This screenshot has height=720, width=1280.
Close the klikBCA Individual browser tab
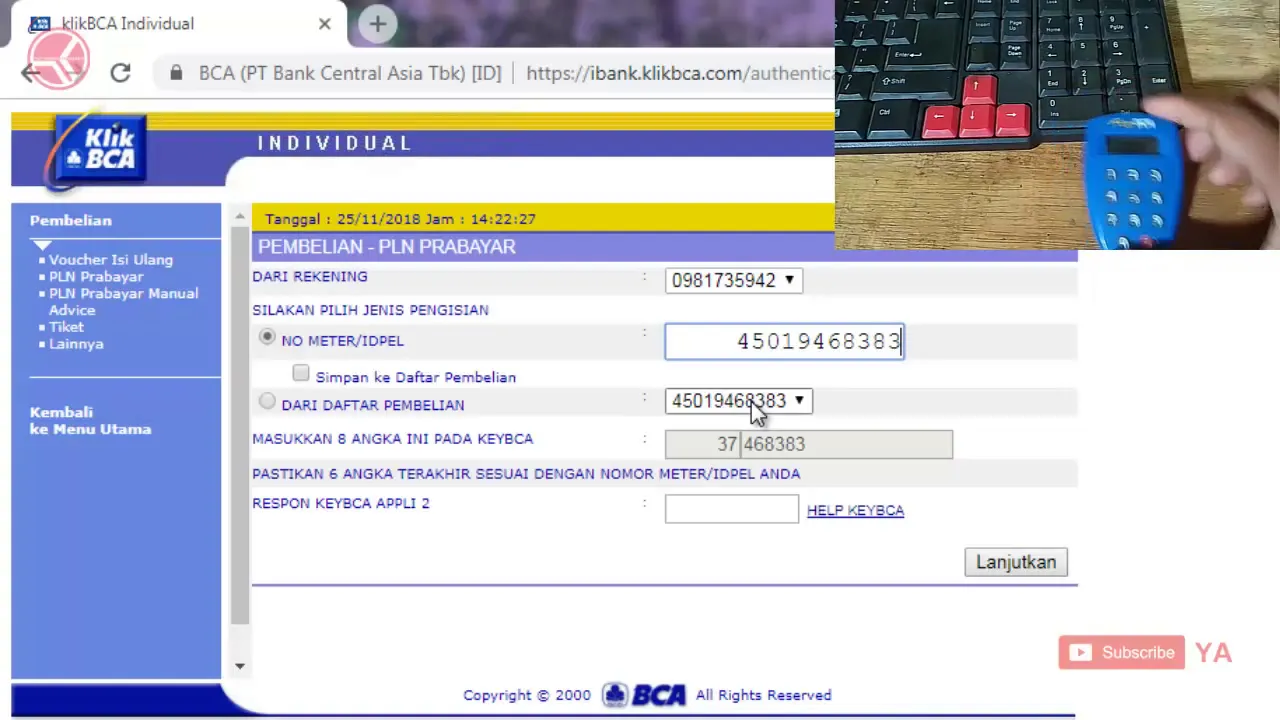click(x=324, y=23)
